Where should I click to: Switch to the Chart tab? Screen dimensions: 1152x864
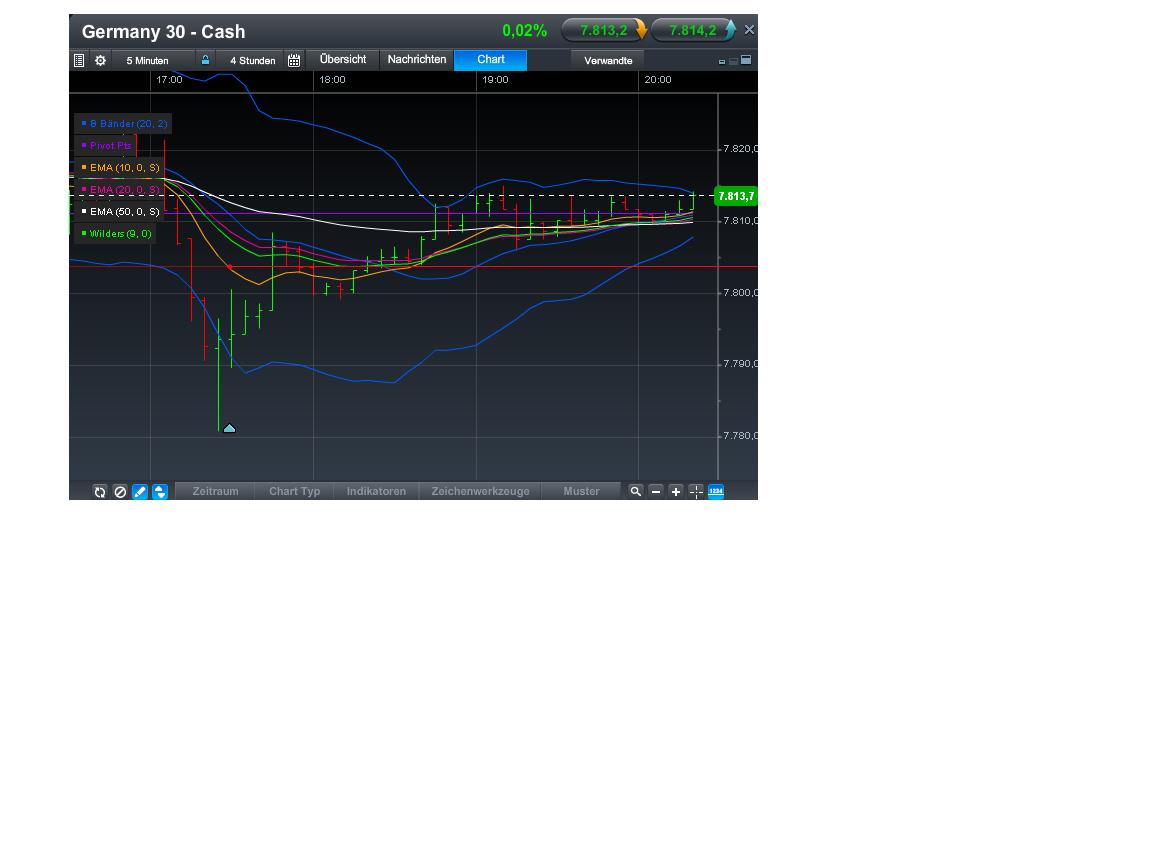tap(491, 60)
